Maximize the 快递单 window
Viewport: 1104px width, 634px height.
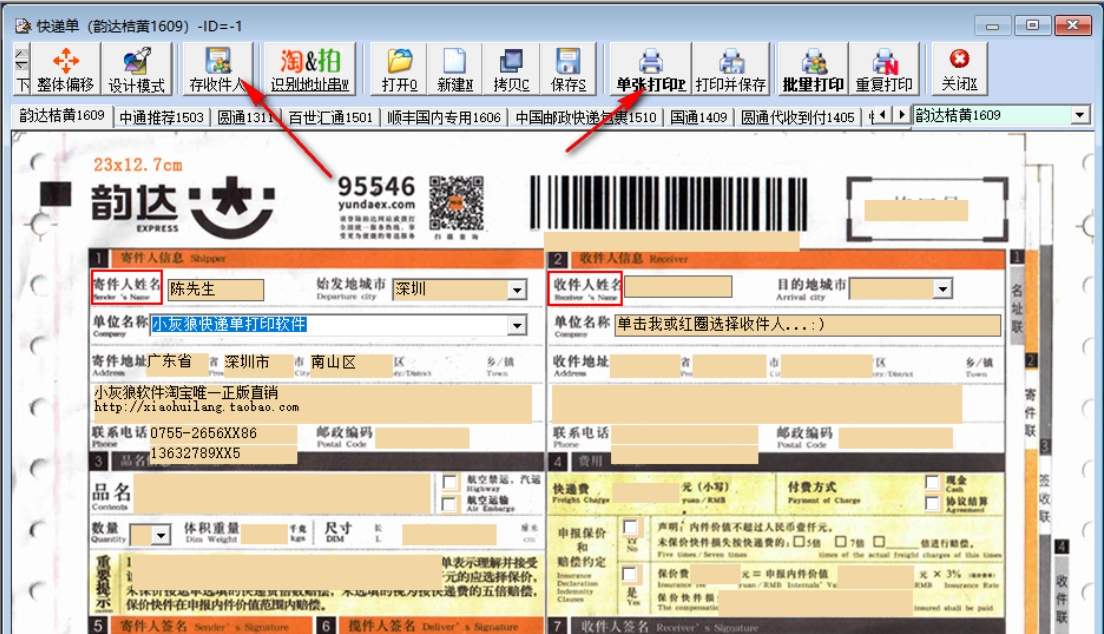(1032, 25)
